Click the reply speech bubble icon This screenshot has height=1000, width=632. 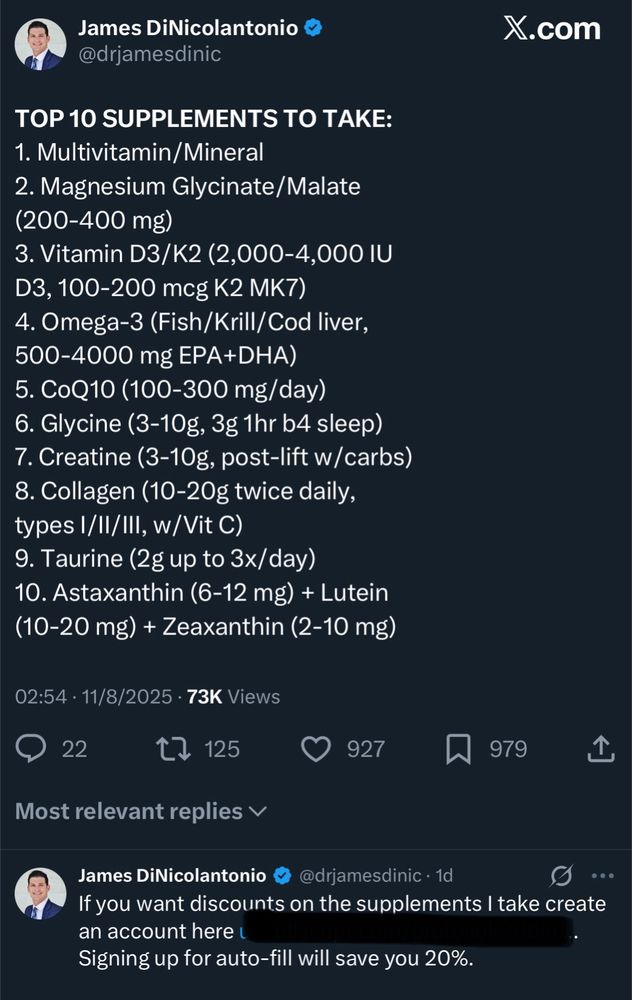coord(30,748)
